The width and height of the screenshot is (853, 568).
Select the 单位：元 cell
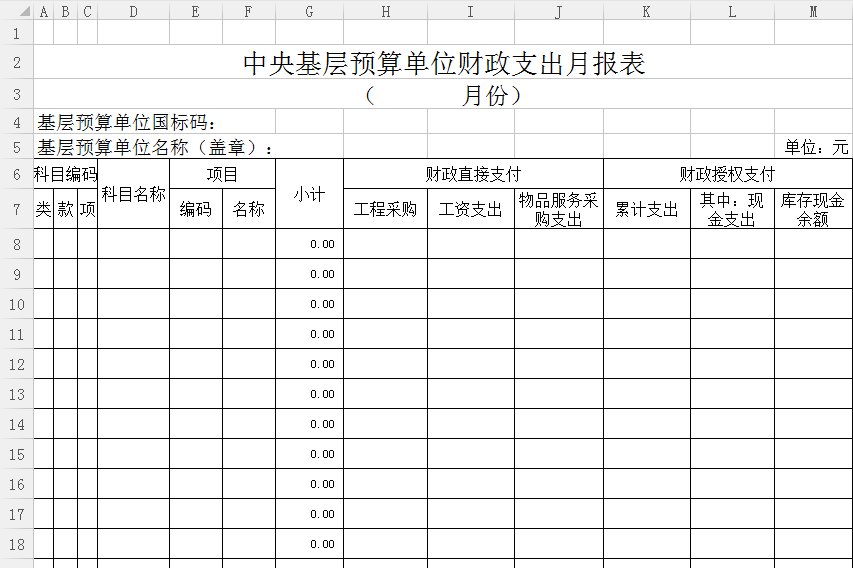point(815,147)
